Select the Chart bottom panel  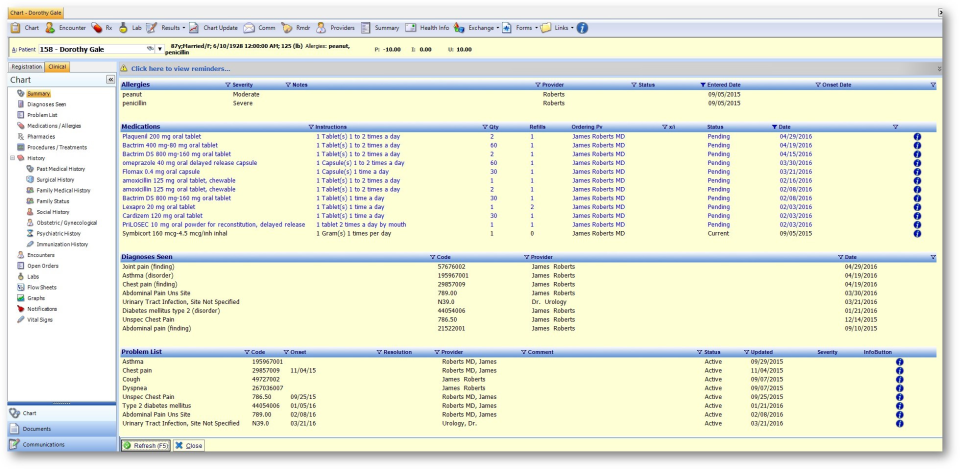click(61, 413)
